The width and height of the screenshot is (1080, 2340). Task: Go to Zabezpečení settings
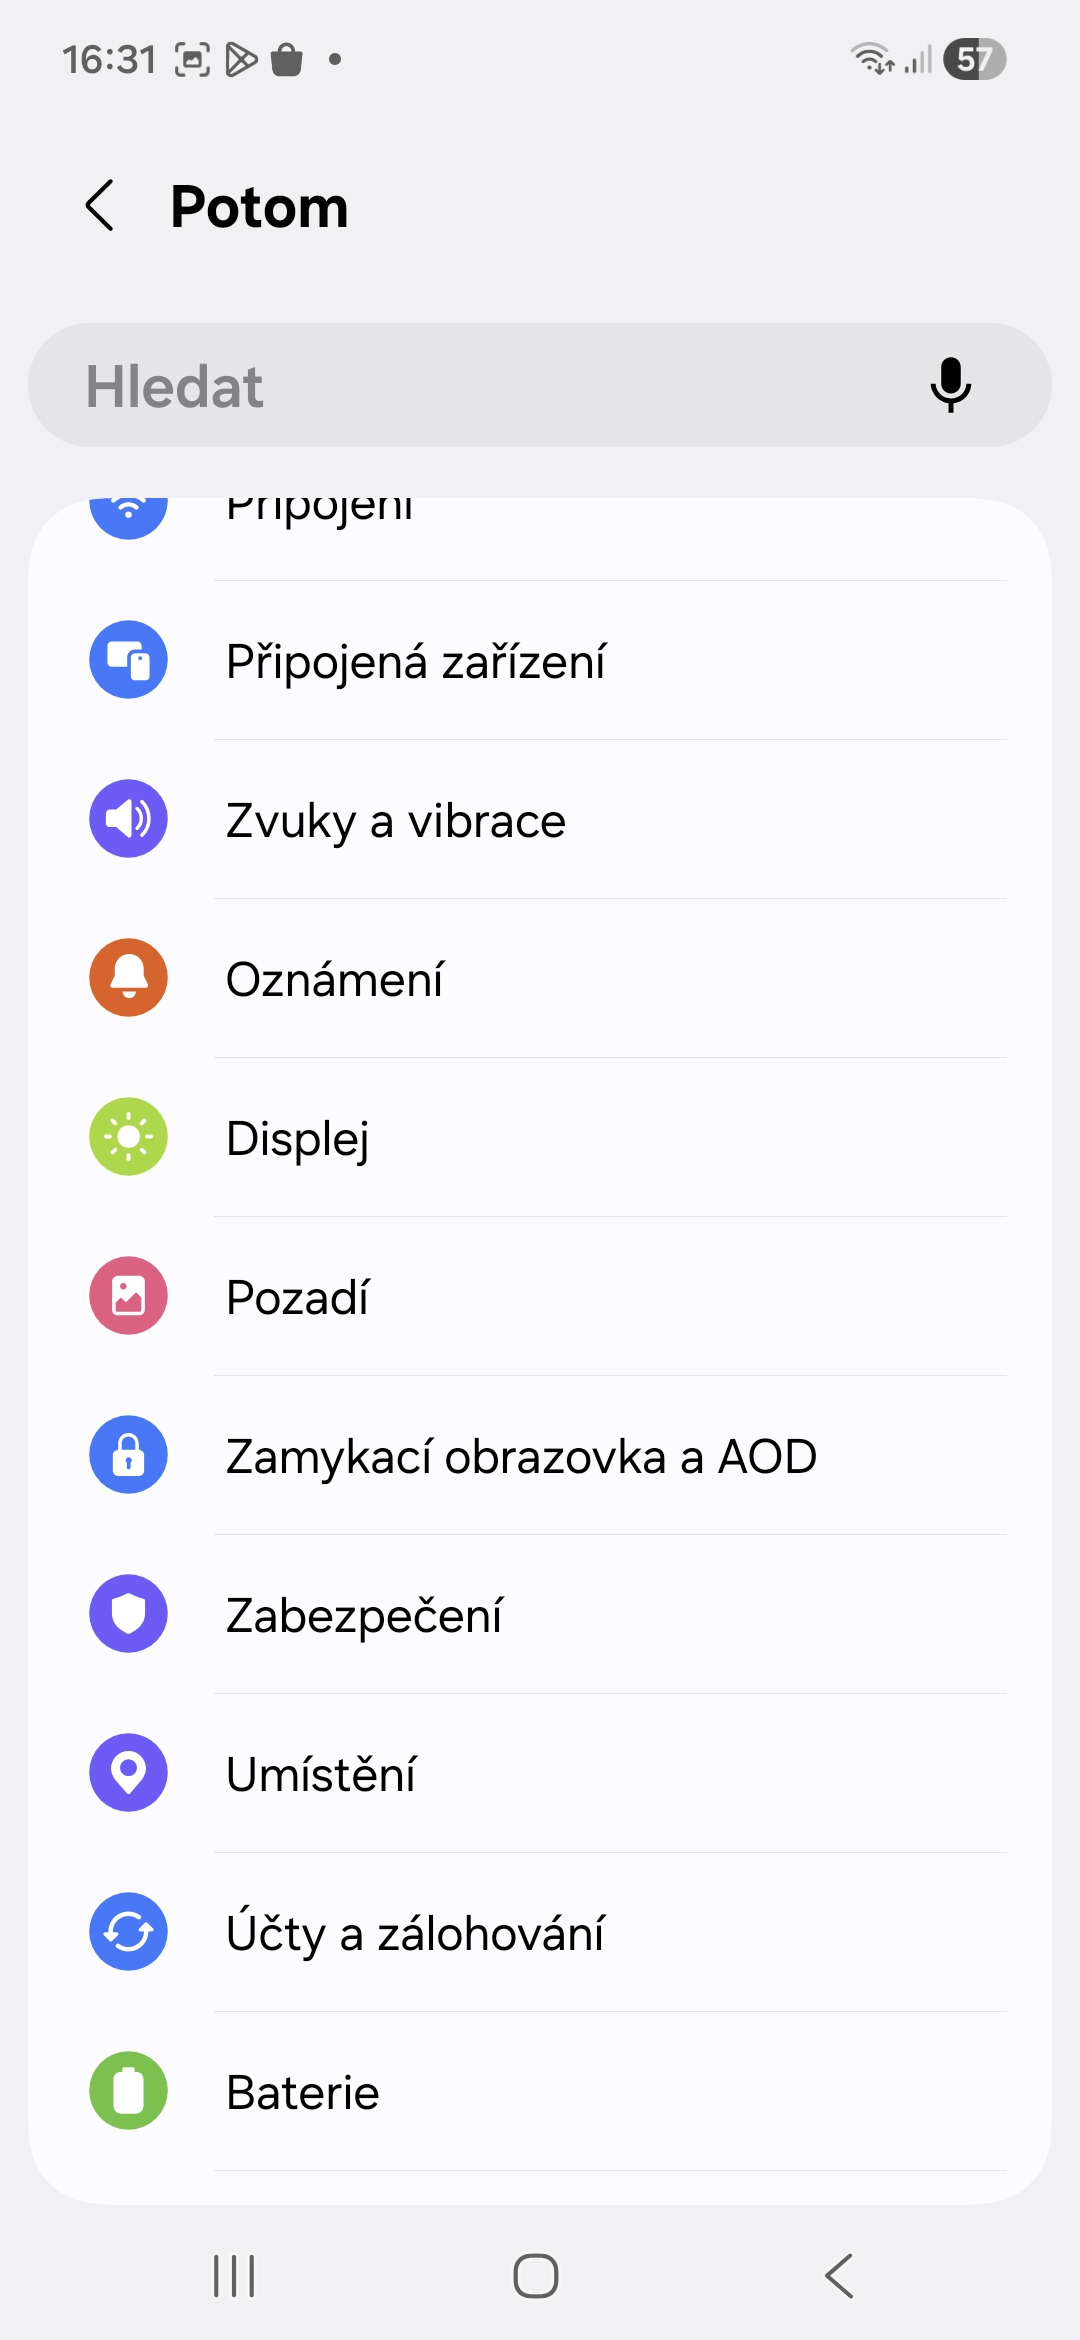(364, 1616)
